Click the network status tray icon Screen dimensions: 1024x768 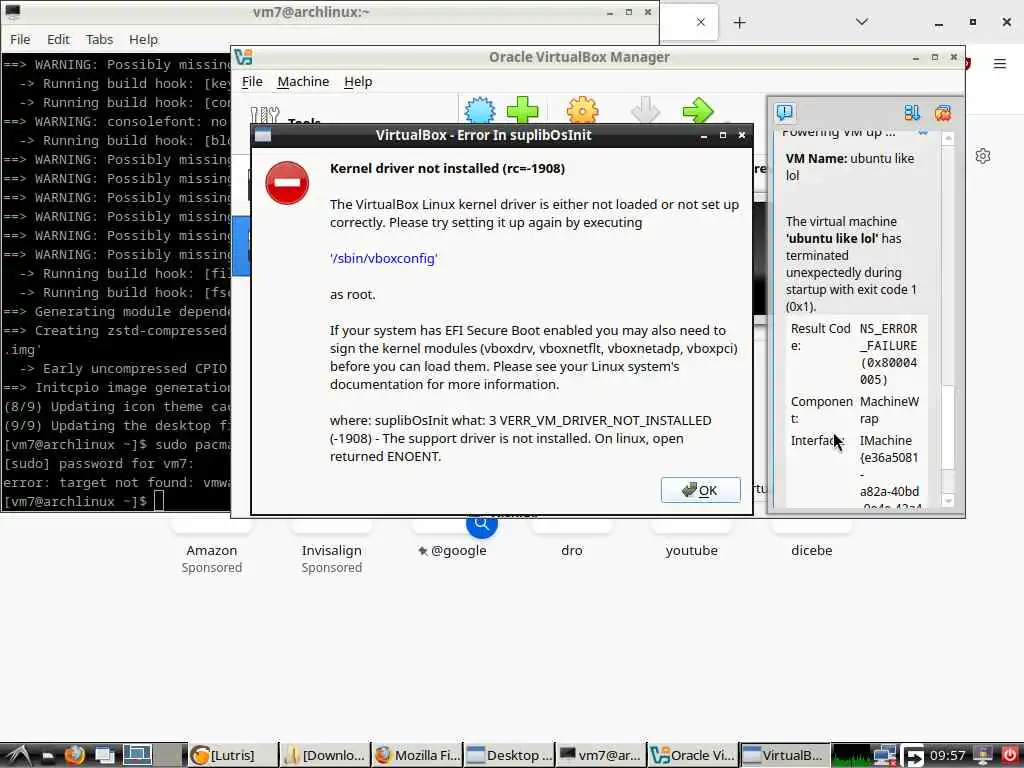coord(886,756)
